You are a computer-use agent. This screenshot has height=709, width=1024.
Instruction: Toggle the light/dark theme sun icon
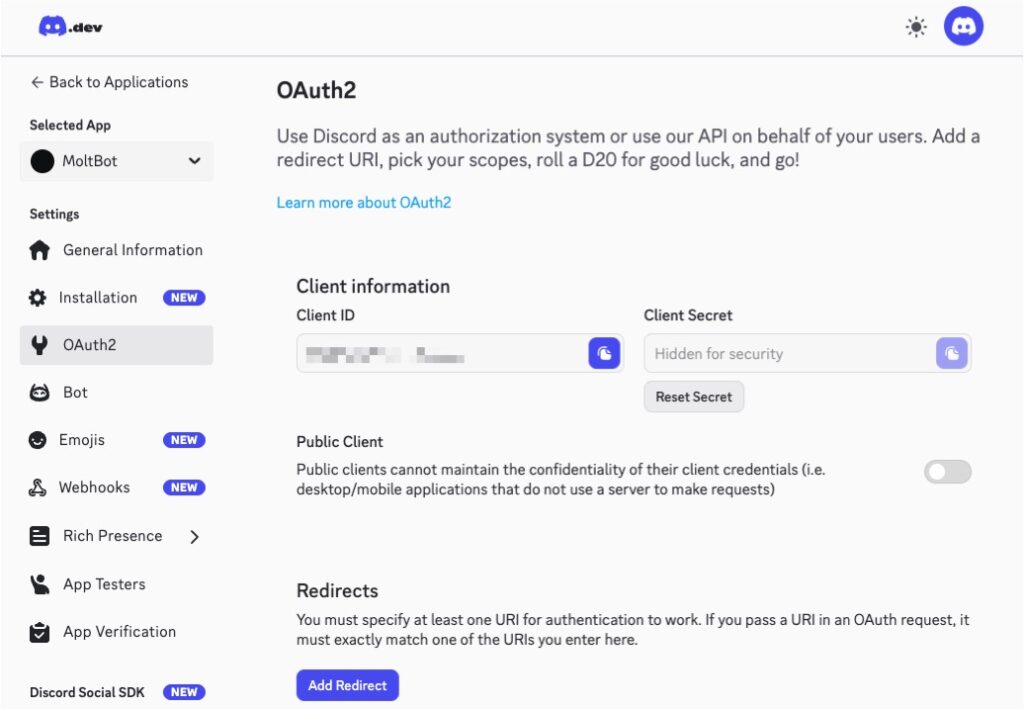[915, 27]
